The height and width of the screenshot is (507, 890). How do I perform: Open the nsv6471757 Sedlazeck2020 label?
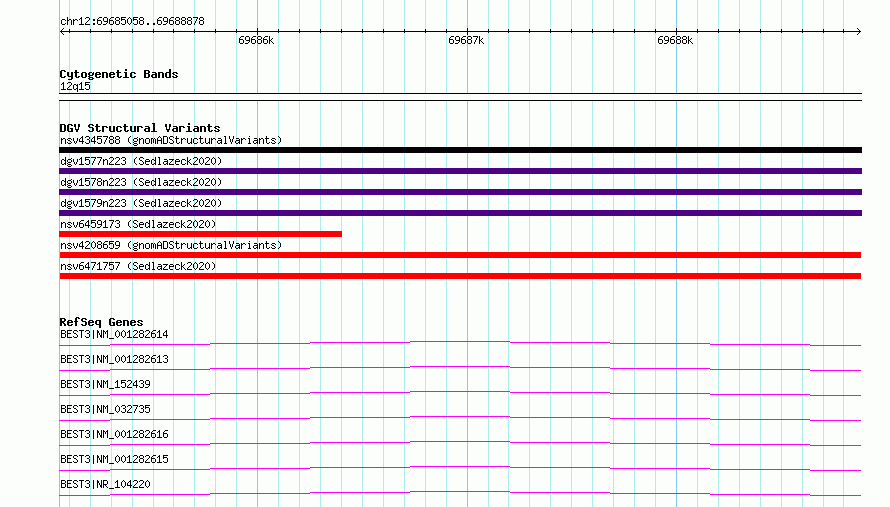click(138, 266)
